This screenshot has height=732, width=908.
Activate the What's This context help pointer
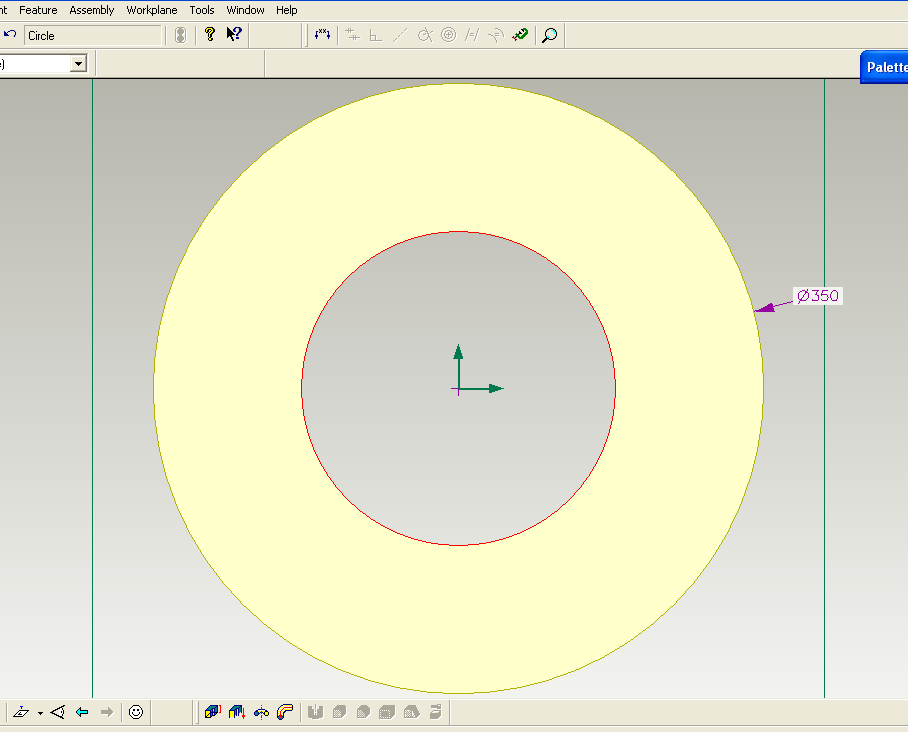coord(234,35)
